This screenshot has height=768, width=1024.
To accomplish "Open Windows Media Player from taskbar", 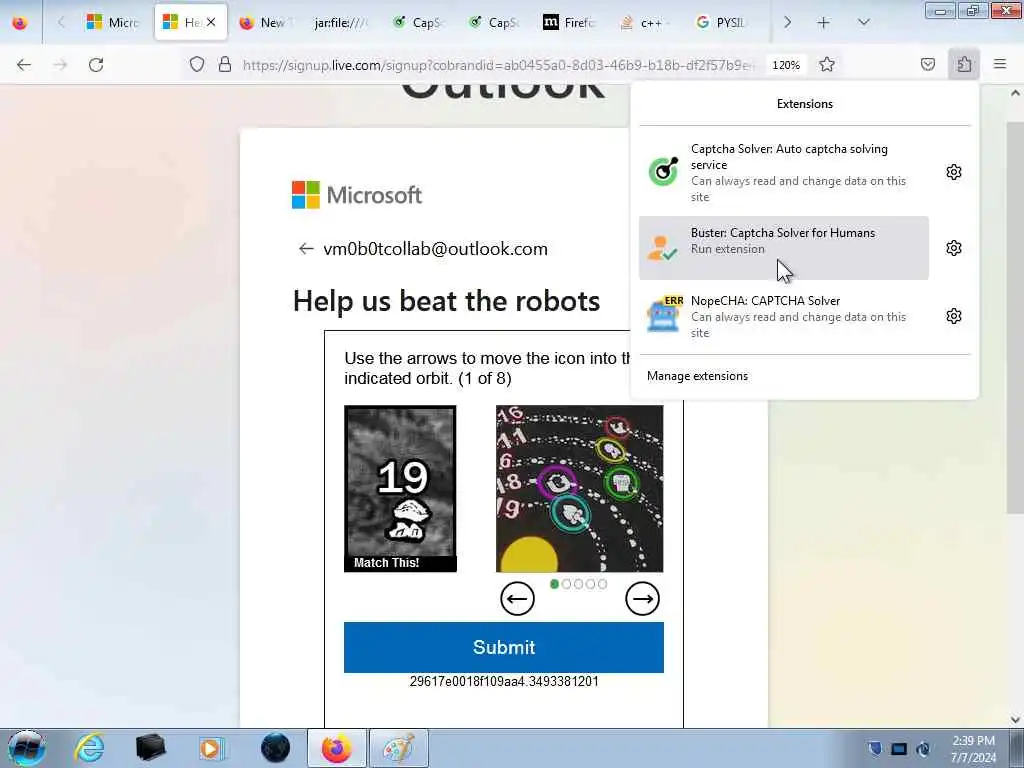I will point(212,748).
